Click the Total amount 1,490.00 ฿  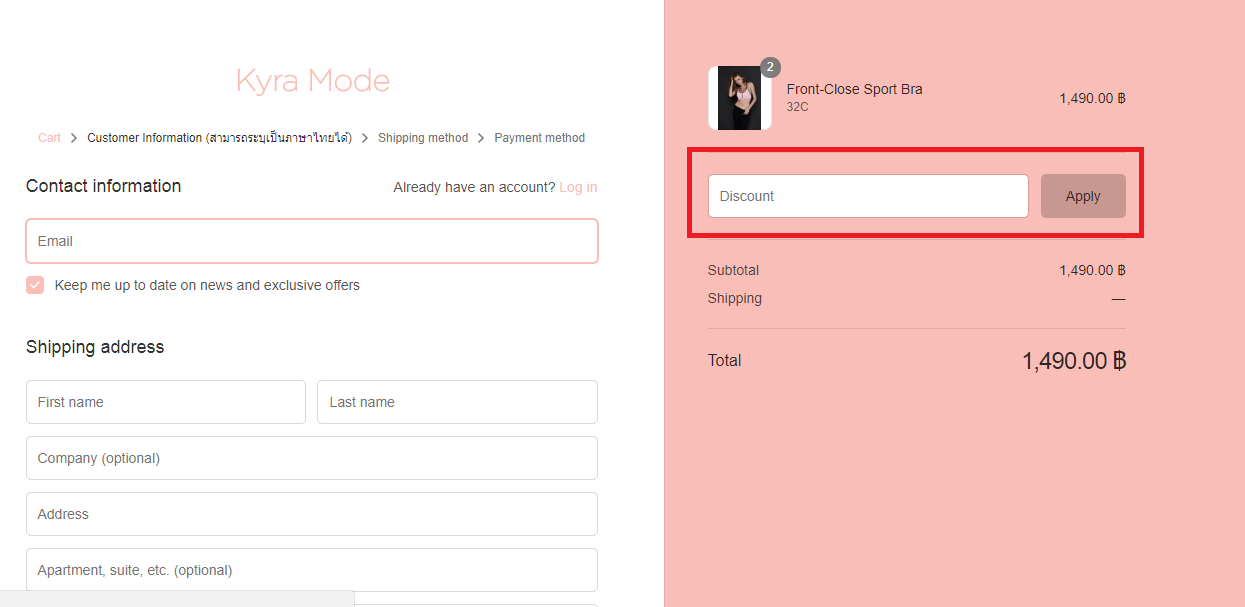click(x=1074, y=361)
